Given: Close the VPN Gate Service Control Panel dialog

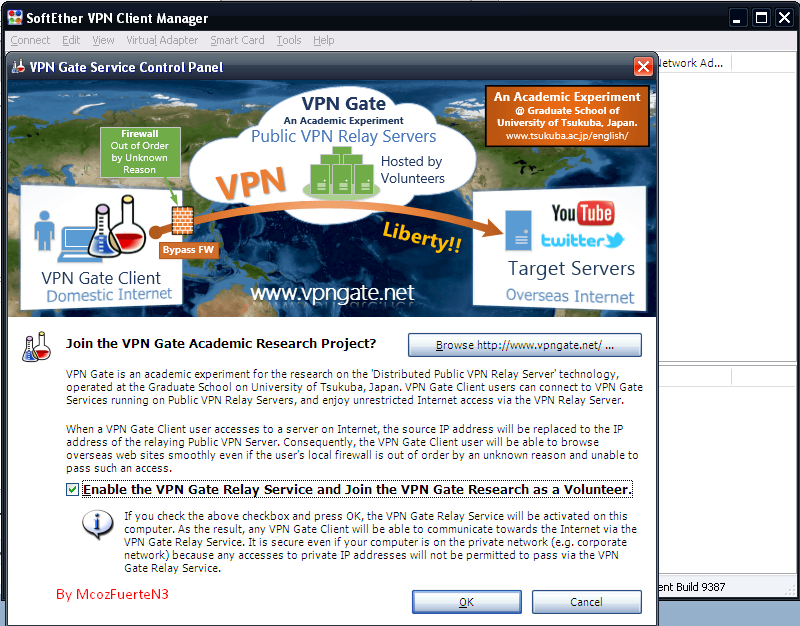Looking at the screenshot, I should point(643,66).
